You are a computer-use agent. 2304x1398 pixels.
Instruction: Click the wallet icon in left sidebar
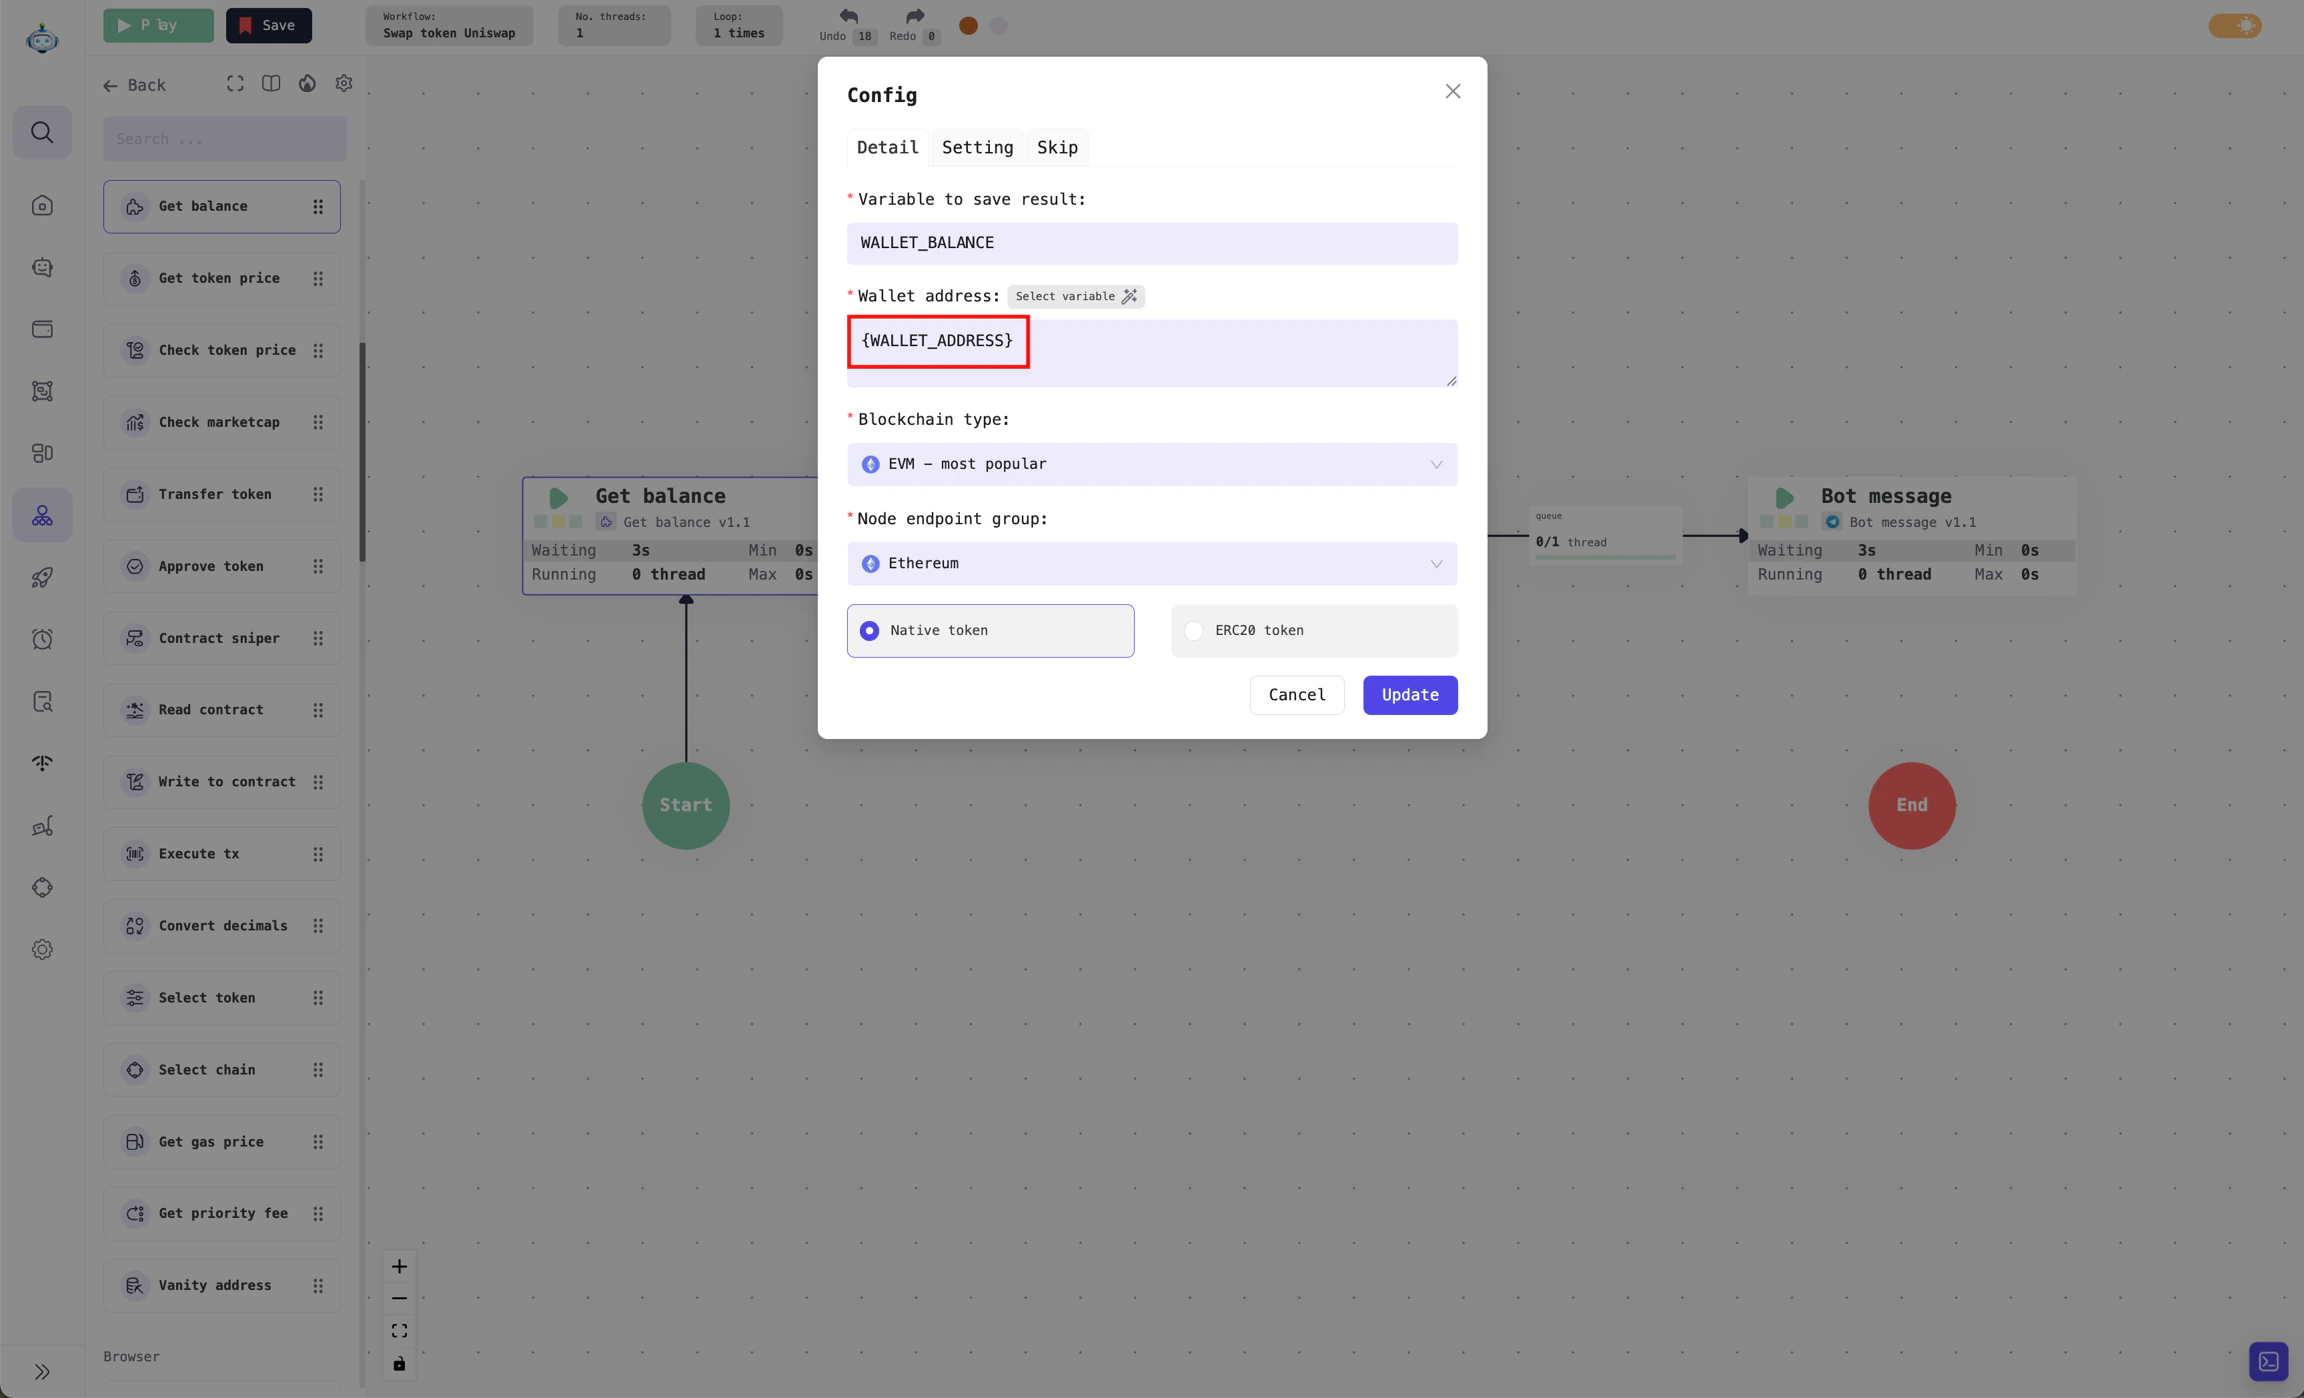[42, 328]
